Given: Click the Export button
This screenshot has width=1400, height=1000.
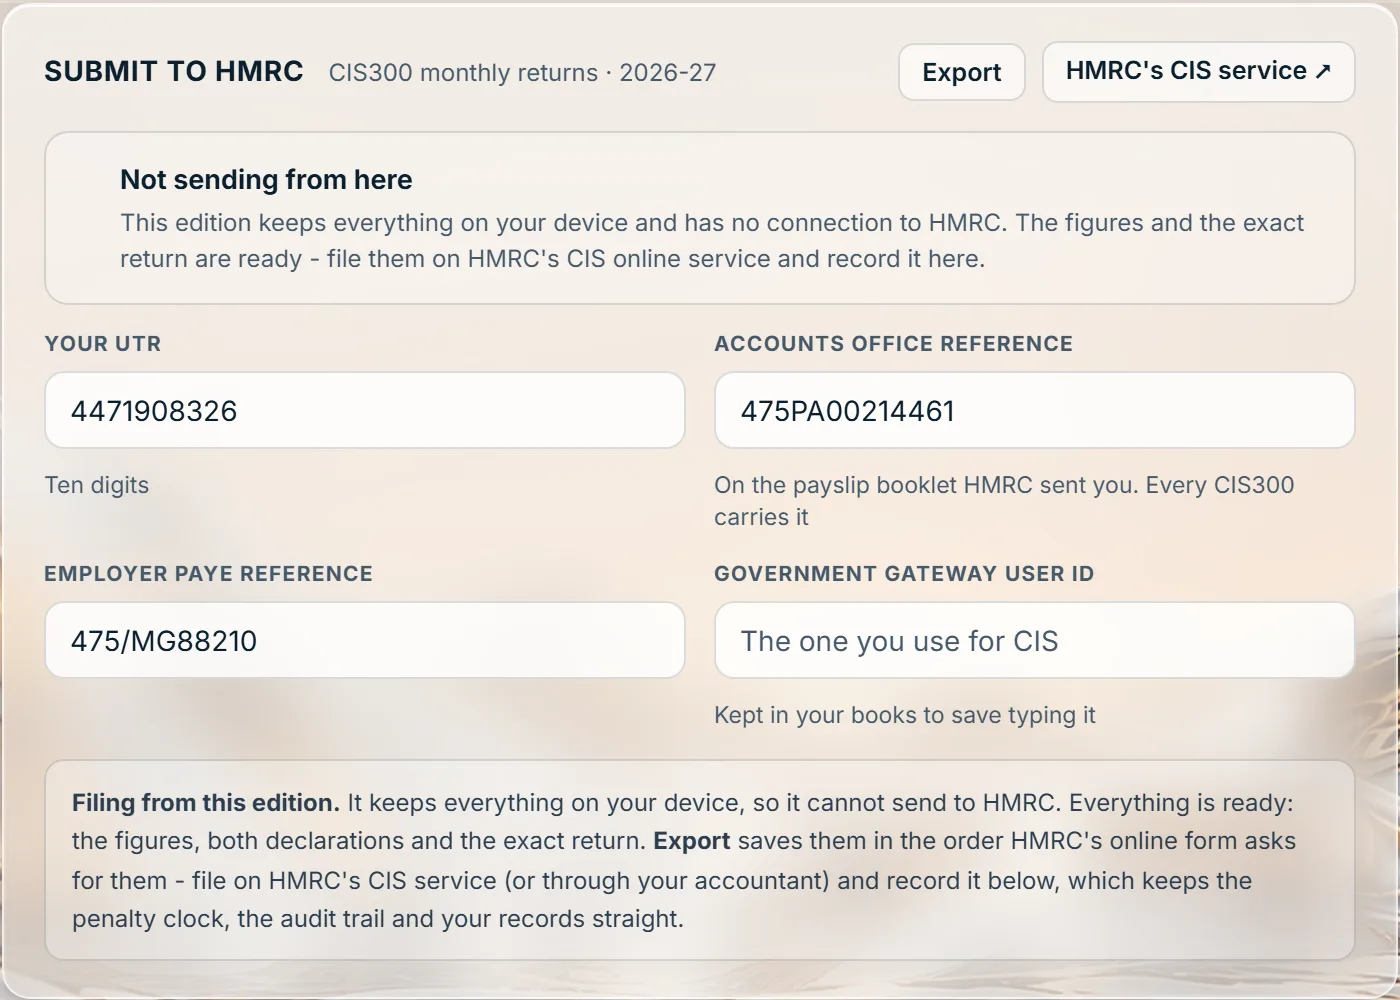Looking at the screenshot, I should 962,72.
